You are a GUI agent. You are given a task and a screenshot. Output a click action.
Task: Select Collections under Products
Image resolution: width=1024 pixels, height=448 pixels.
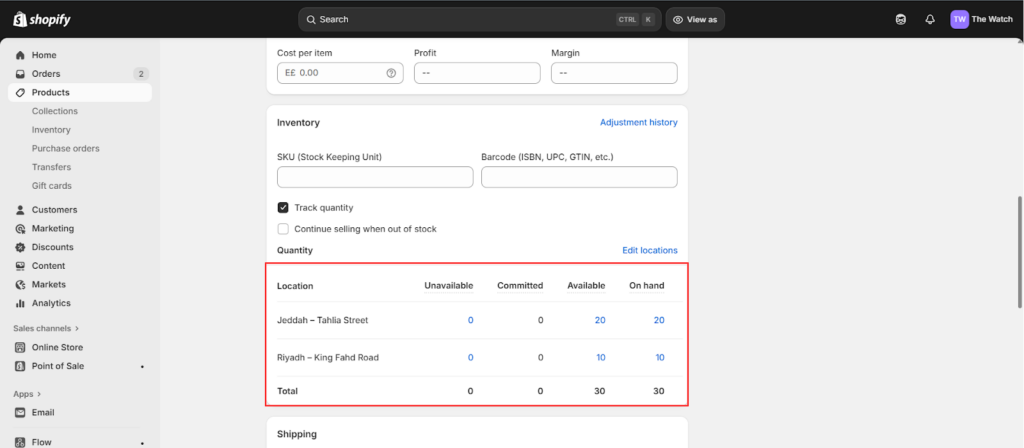[x=54, y=111]
